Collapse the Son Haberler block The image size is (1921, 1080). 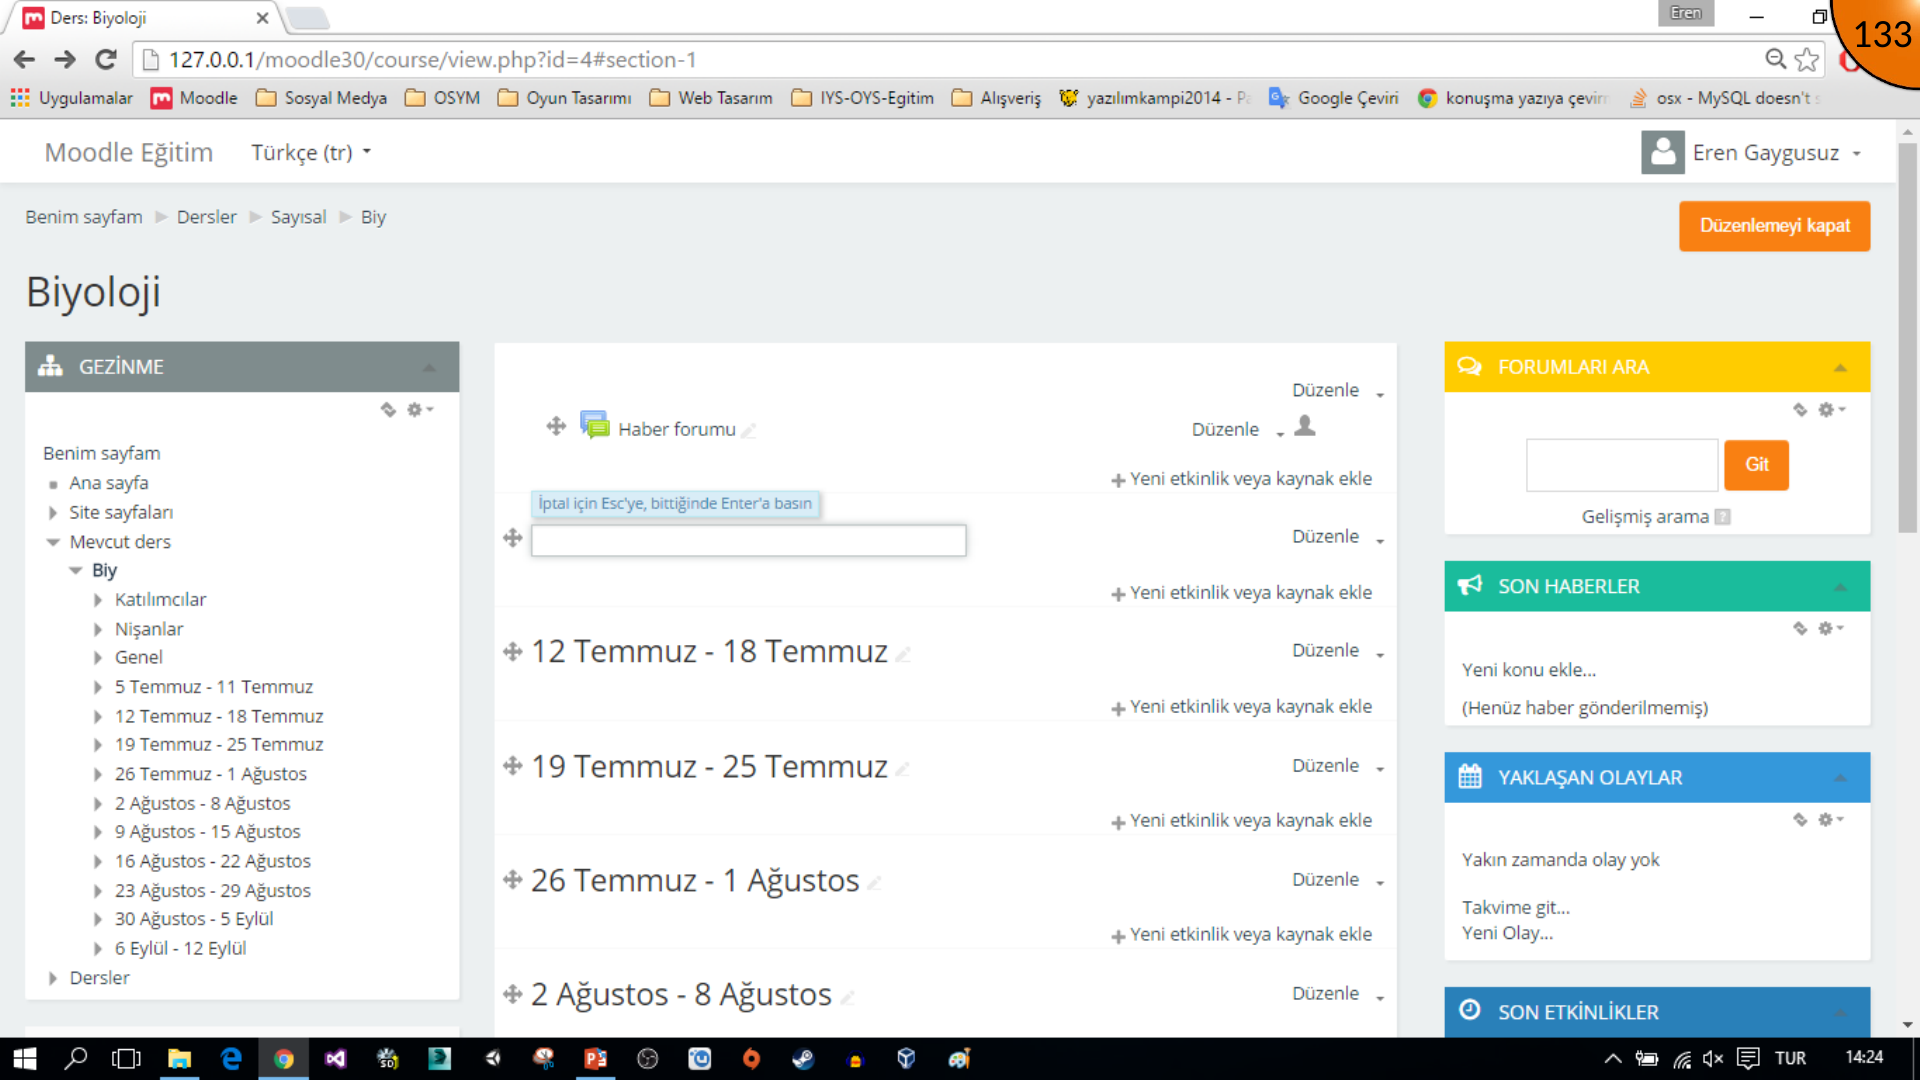click(1840, 586)
